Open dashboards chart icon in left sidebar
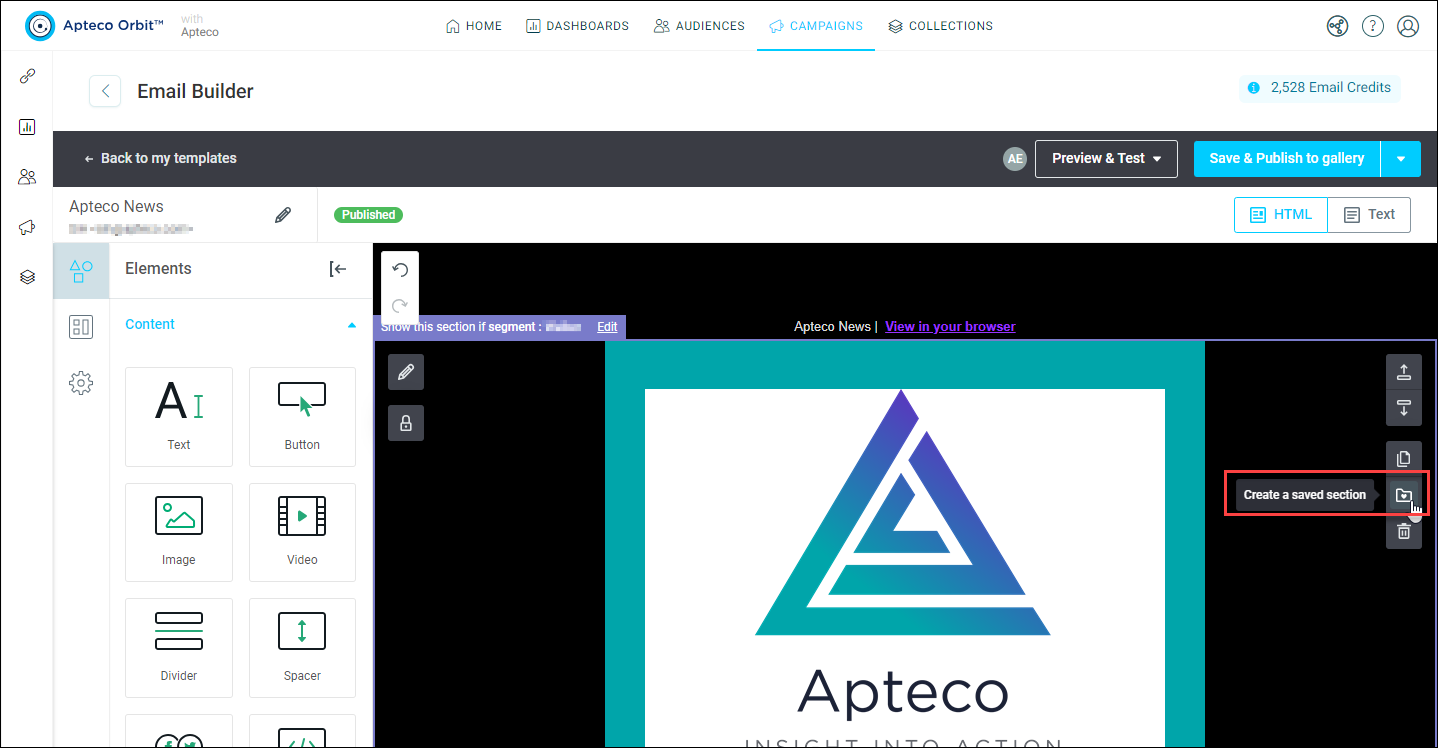Viewport: 1438px width, 748px height. click(27, 127)
